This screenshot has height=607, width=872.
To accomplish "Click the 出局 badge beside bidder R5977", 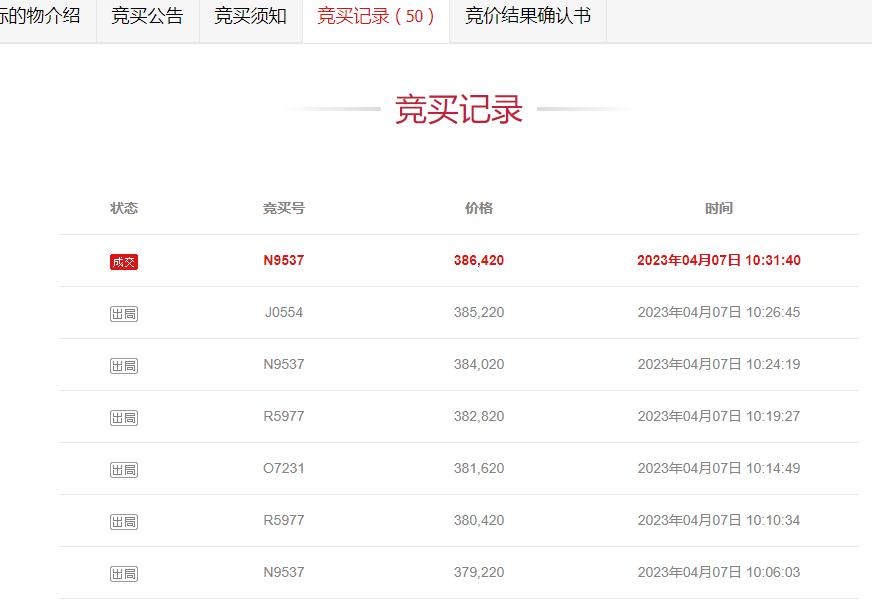I will tap(124, 416).
